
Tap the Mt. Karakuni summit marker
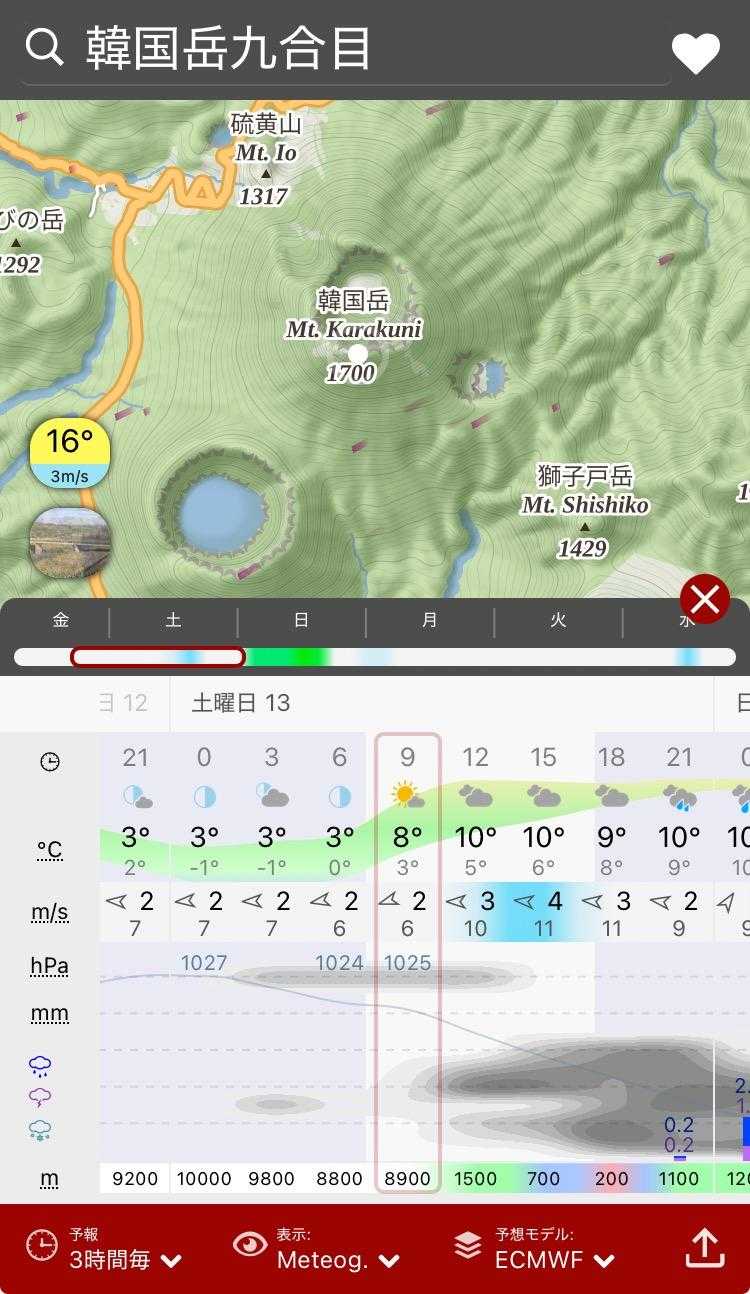(x=358, y=353)
